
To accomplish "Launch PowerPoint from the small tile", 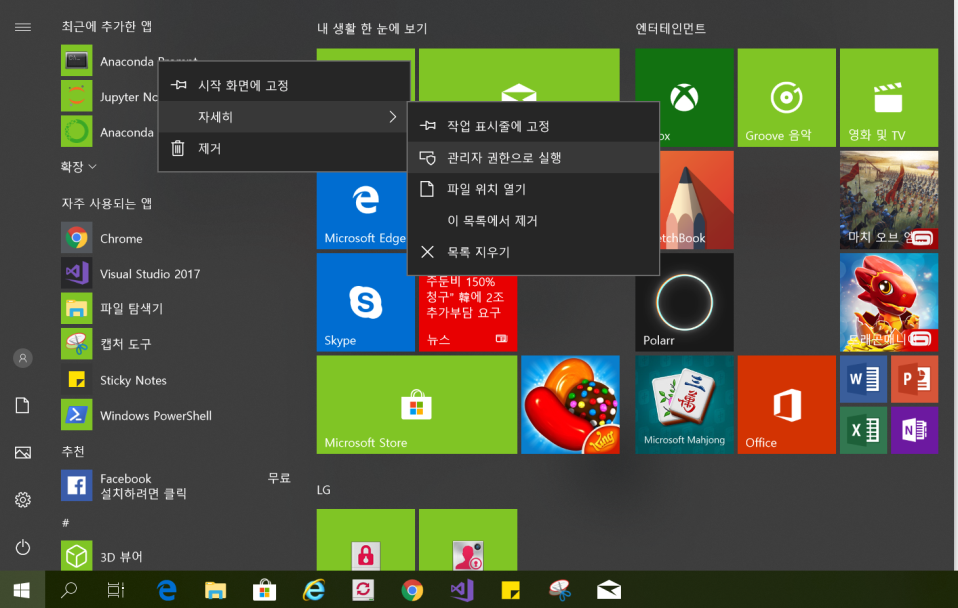I will (915, 379).
